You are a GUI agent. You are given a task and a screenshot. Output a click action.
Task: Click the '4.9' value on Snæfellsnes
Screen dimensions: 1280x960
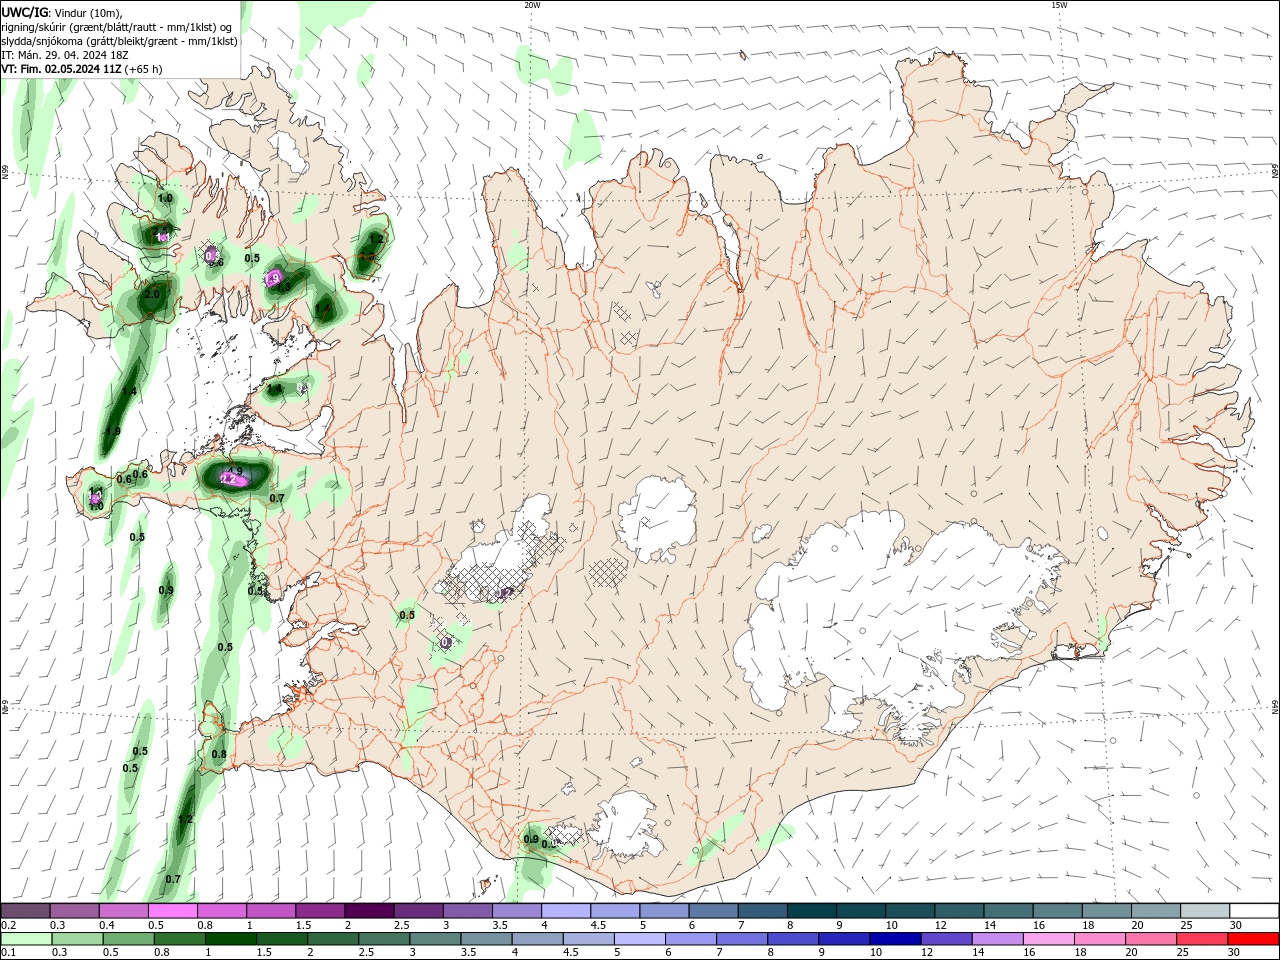point(235,471)
